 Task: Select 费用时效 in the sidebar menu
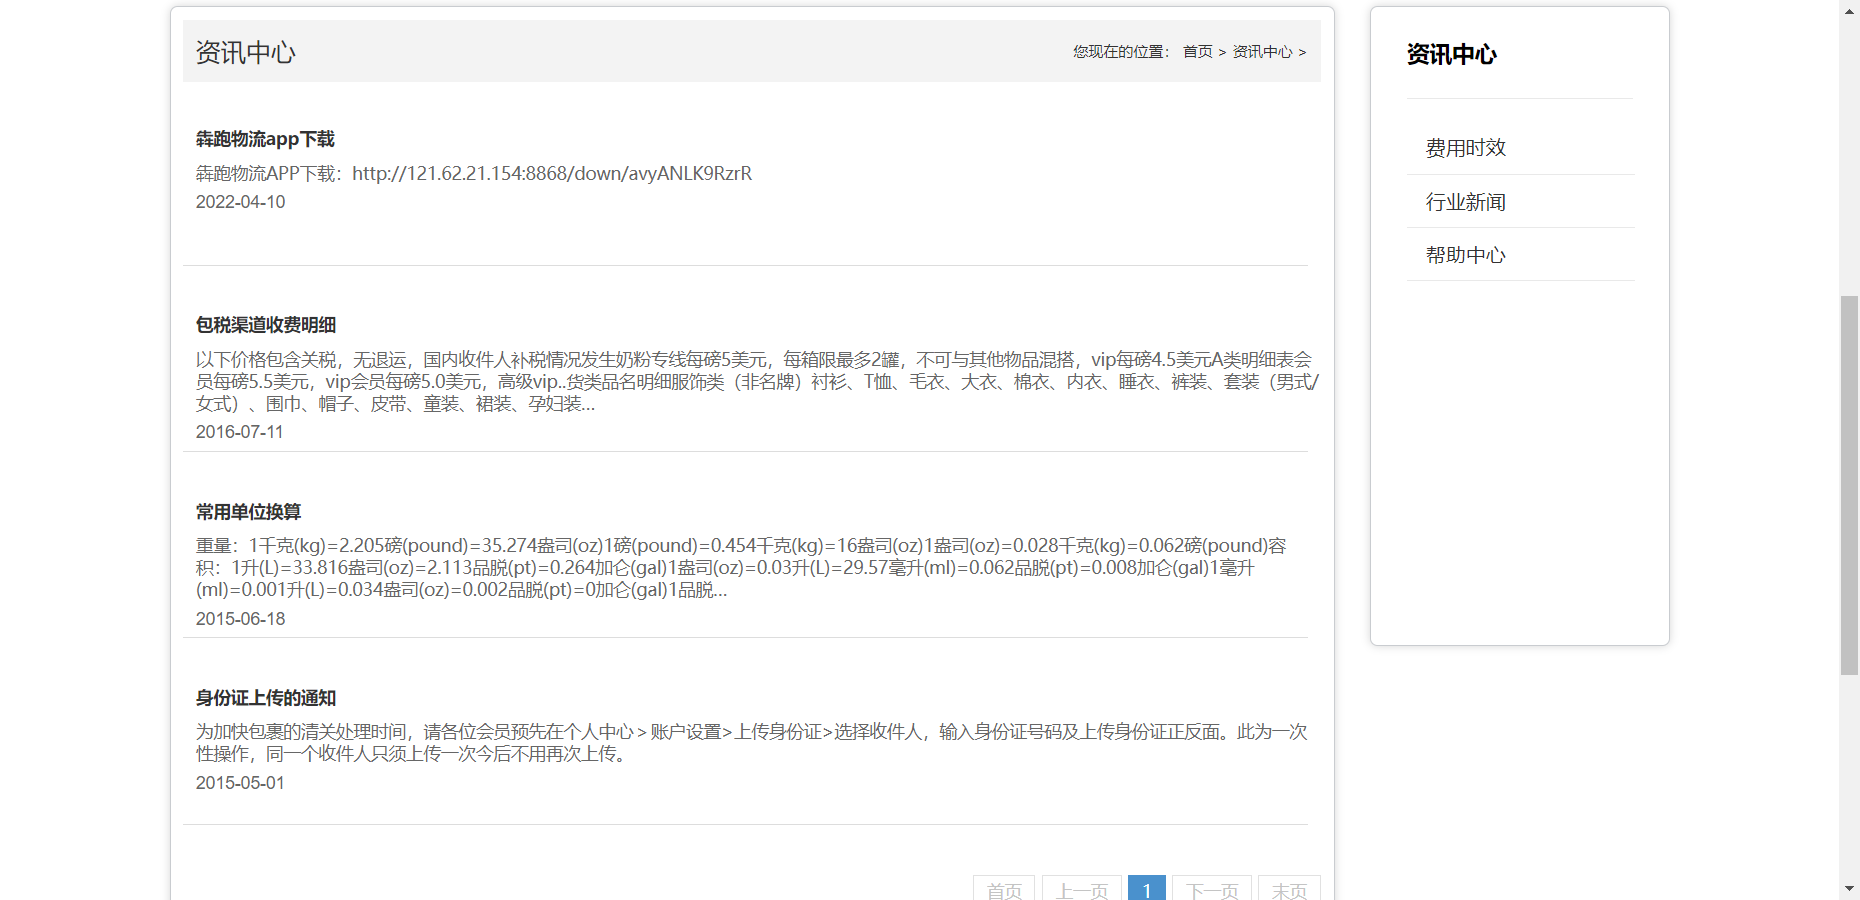1465,148
